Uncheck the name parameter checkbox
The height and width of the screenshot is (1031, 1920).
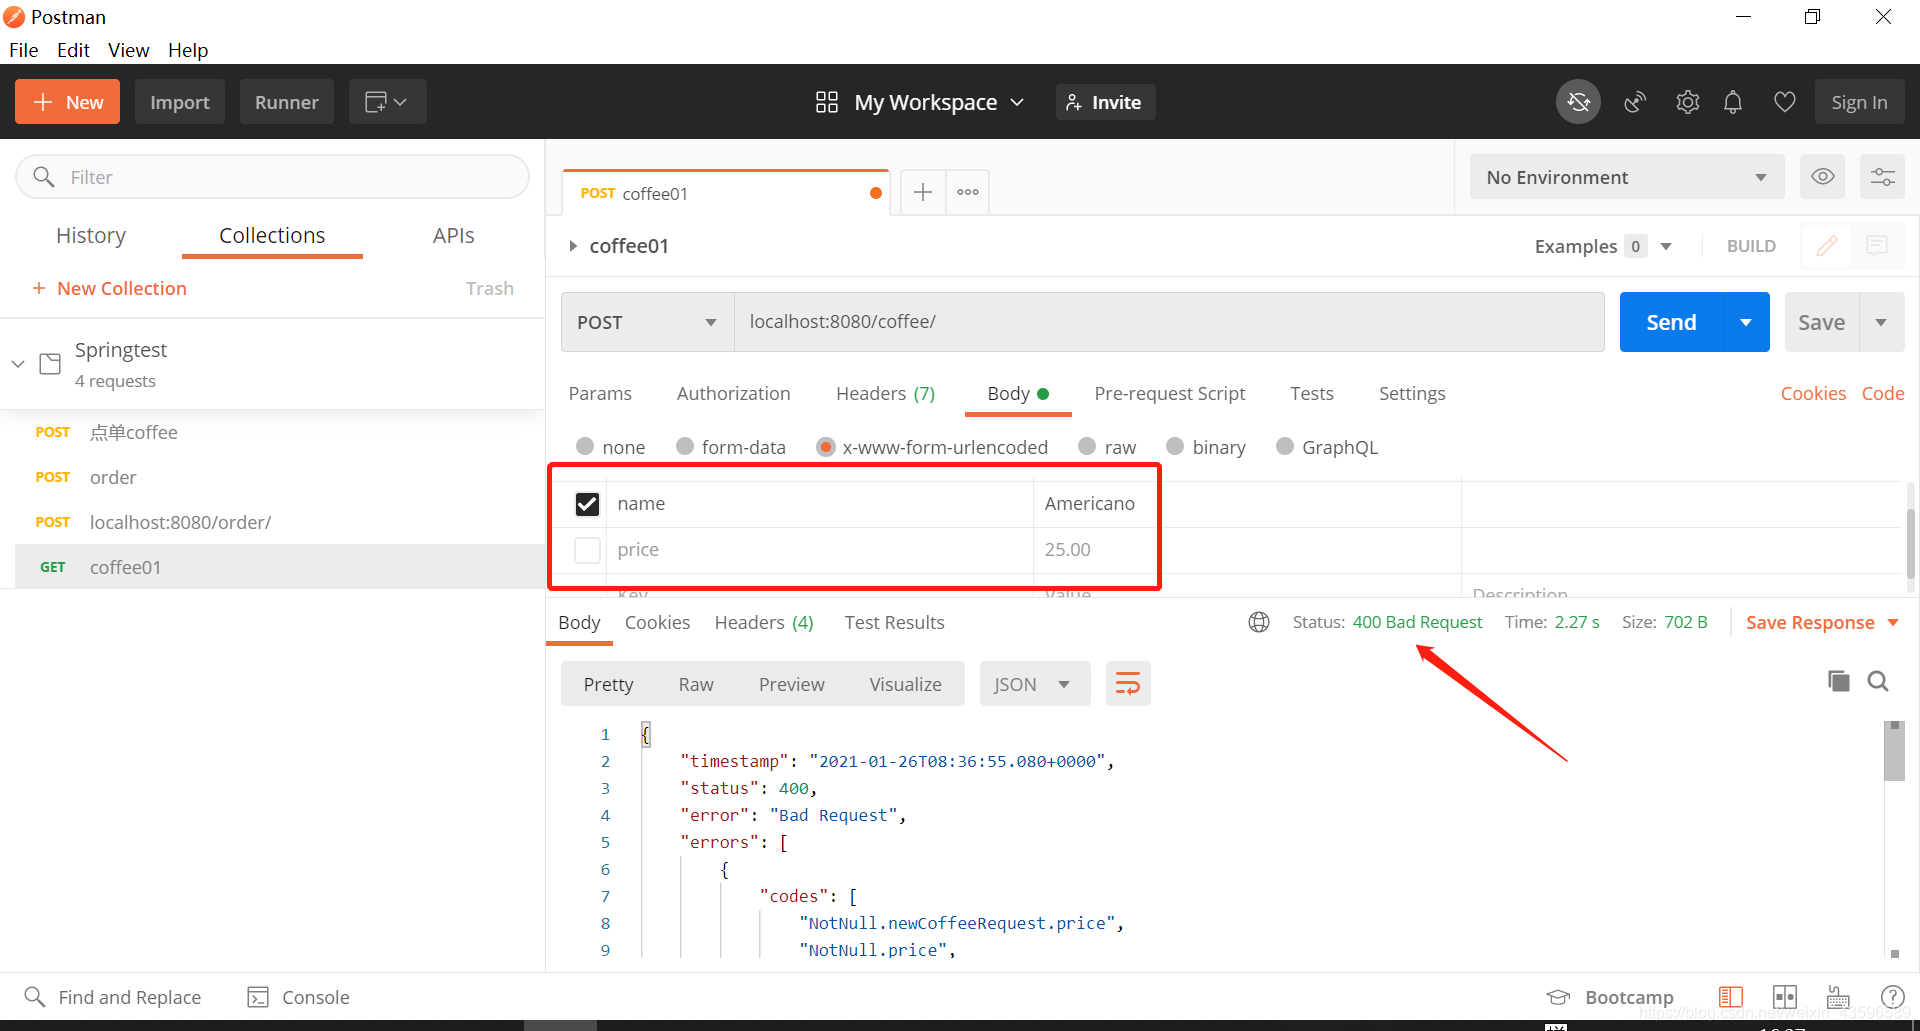pos(587,504)
